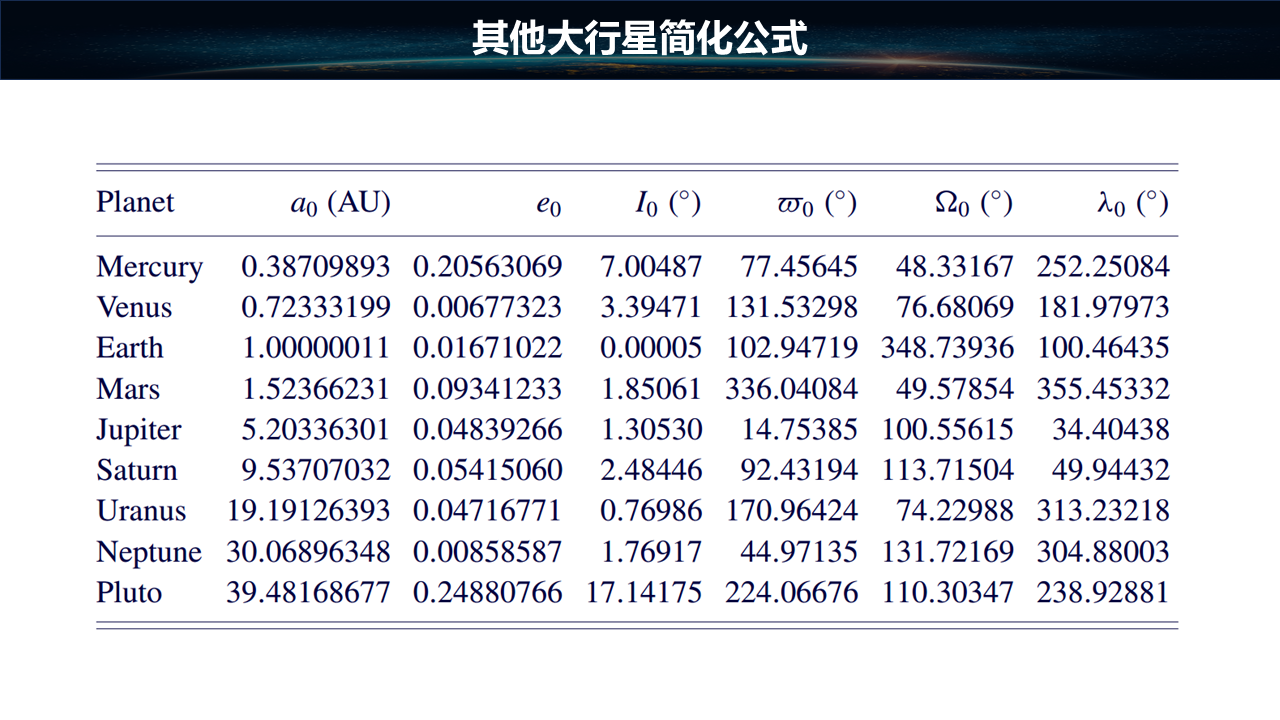
Task: Click the Jupiter row label
Action: pos(139,430)
